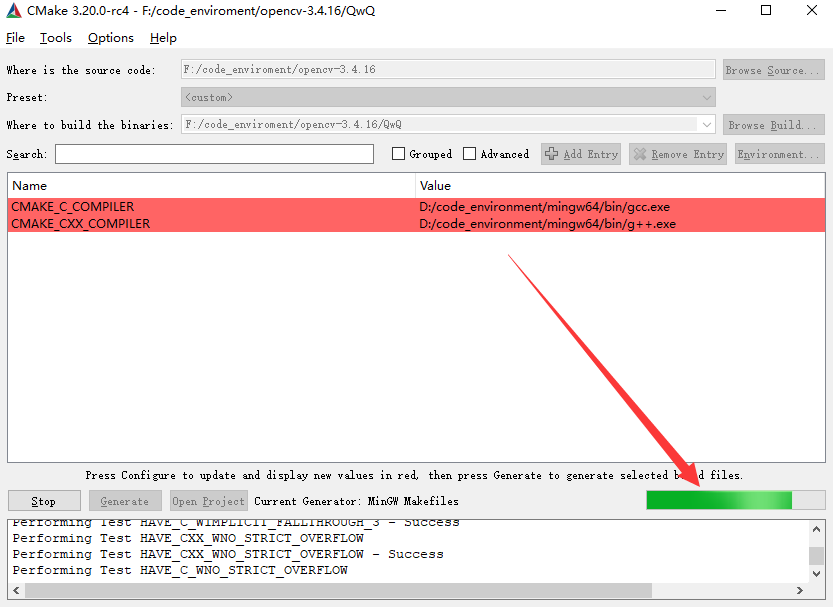Click the log horizontal scroll right arrow

pyautogui.click(x=800, y=591)
